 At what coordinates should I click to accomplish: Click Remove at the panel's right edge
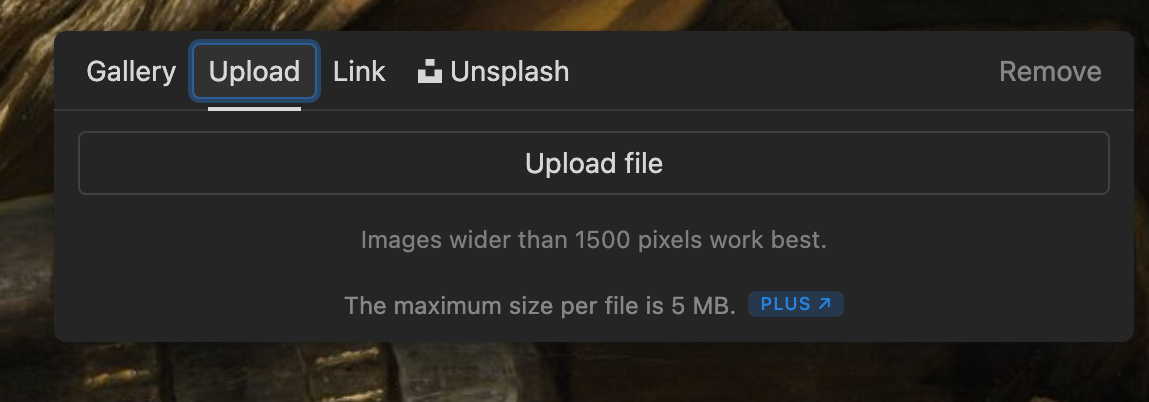[x=1050, y=72]
